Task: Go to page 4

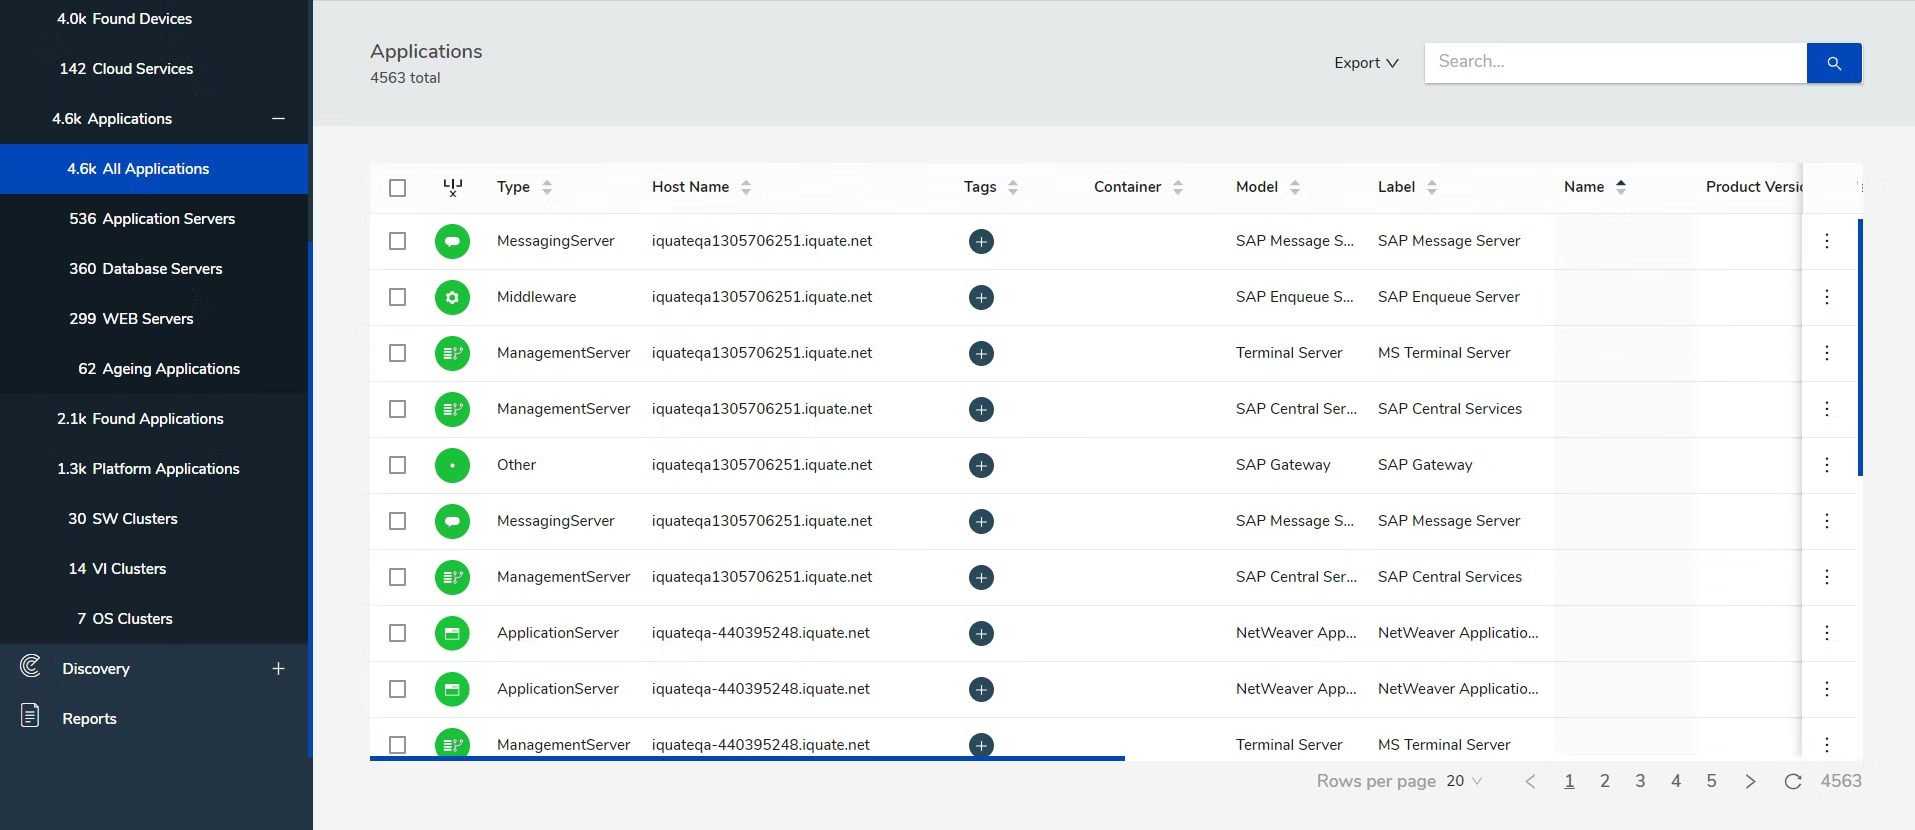Action: click(1676, 781)
